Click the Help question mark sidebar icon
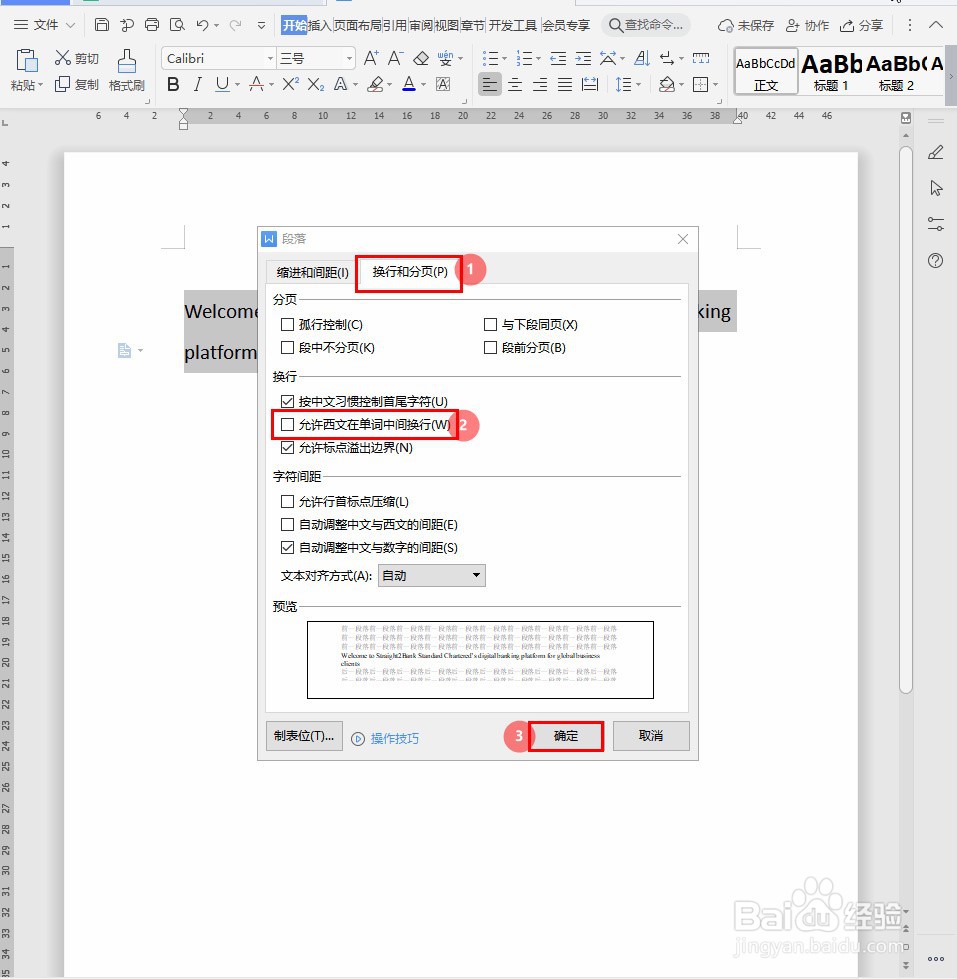Image resolution: width=957 pixels, height=979 pixels. pos(935,260)
